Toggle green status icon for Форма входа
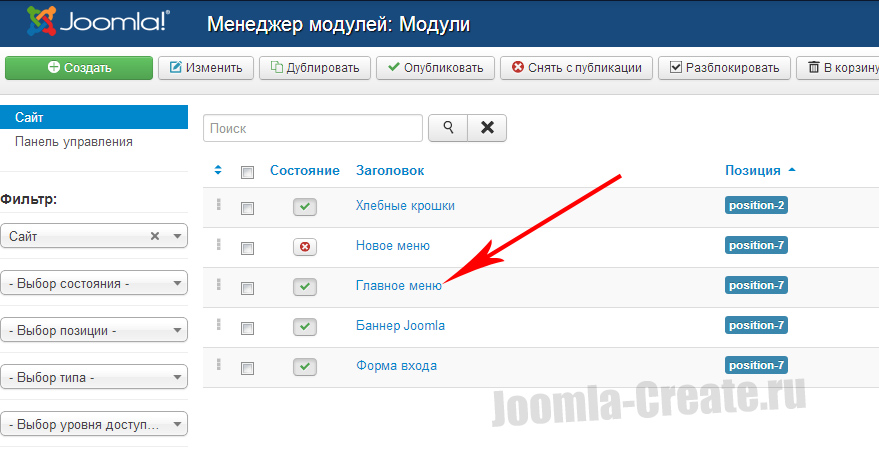This screenshot has width=879, height=453. (x=304, y=367)
